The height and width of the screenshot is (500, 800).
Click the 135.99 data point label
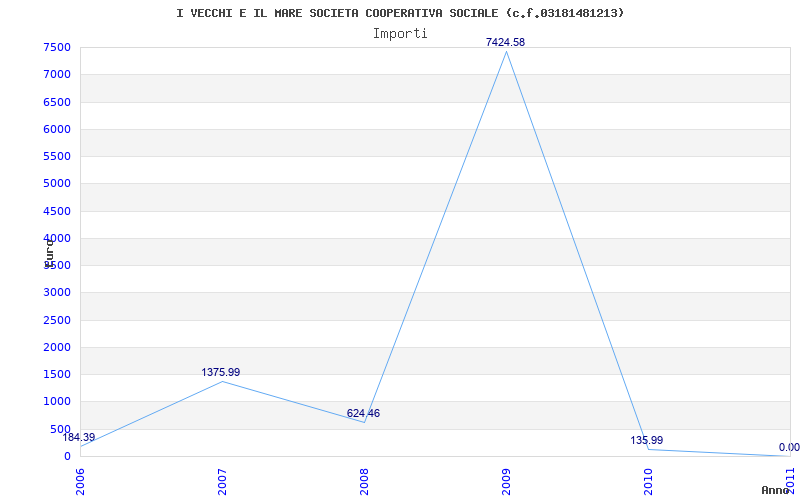click(646, 440)
